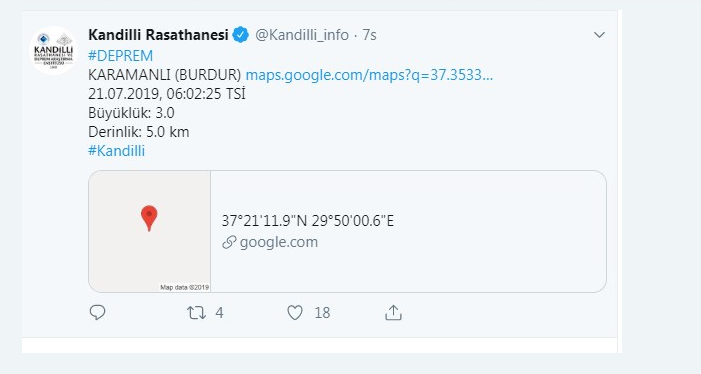Open the share tweet upload icon

(x=393, y=313)
